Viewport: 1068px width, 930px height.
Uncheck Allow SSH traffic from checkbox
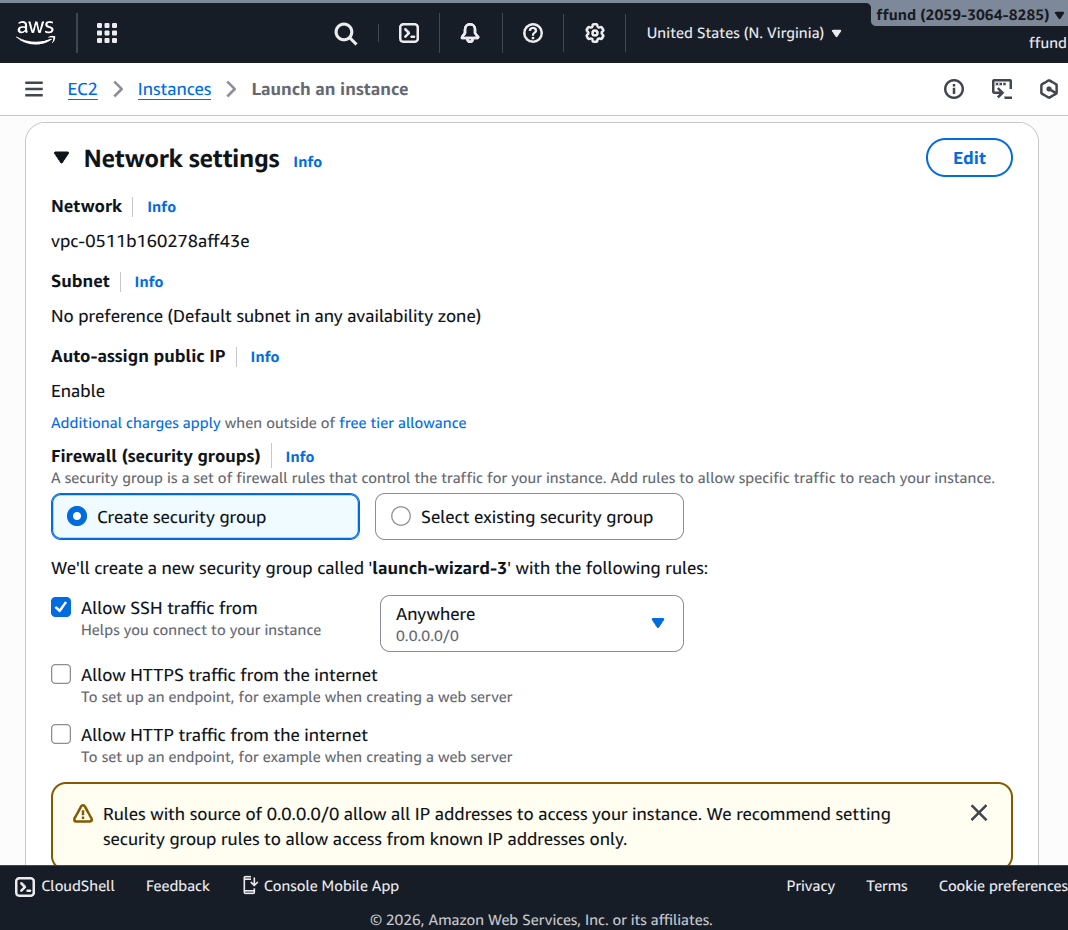(62, 608)
